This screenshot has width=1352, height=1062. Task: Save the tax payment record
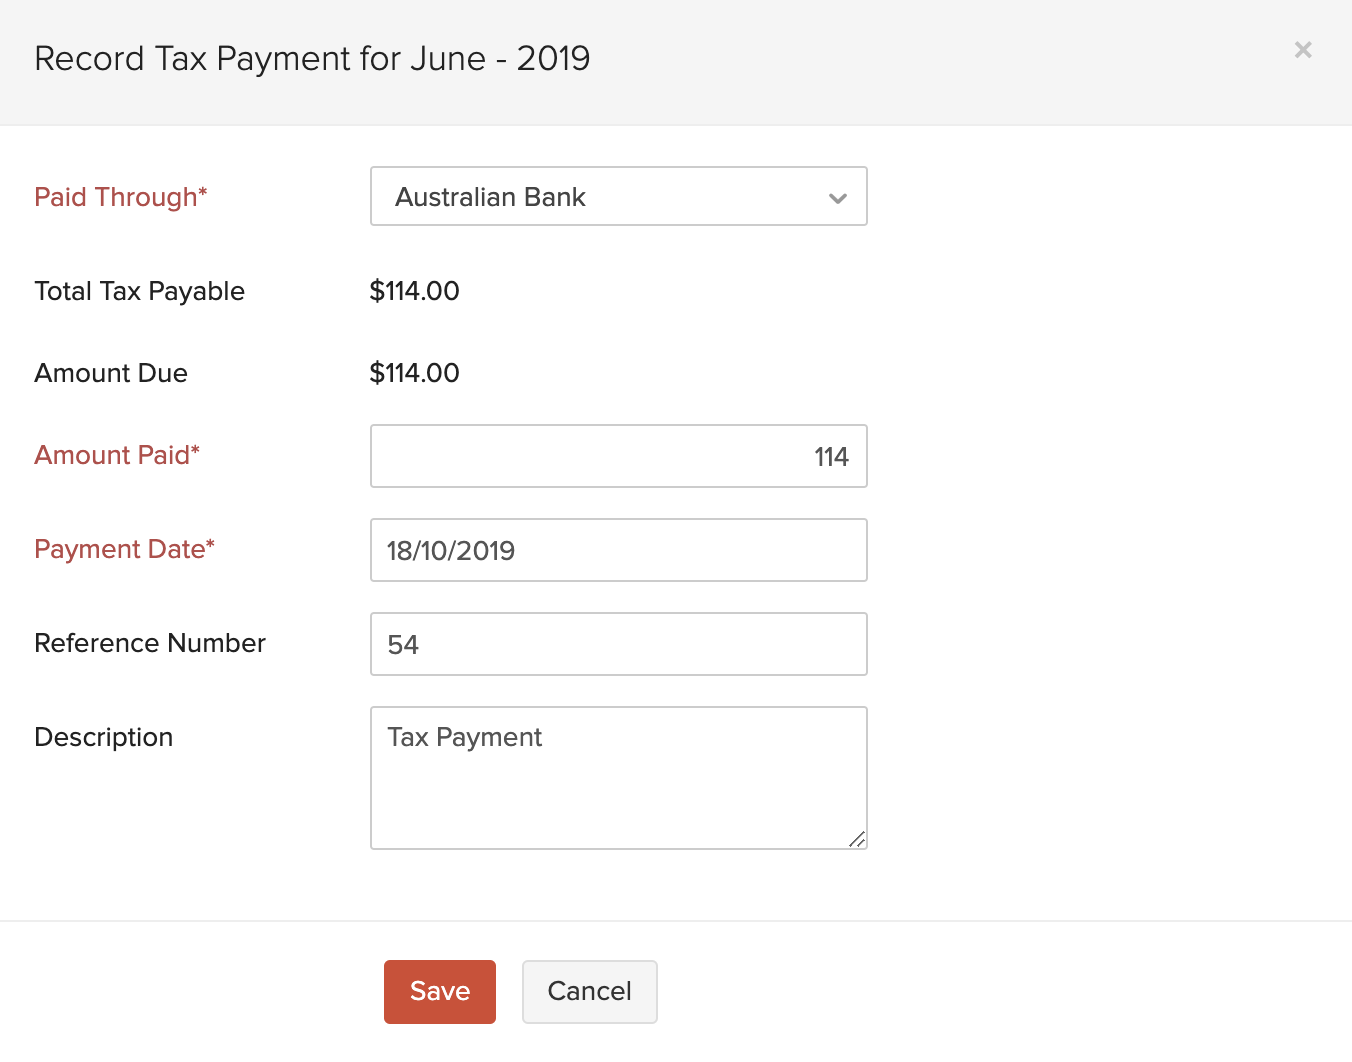coord(439,991)
